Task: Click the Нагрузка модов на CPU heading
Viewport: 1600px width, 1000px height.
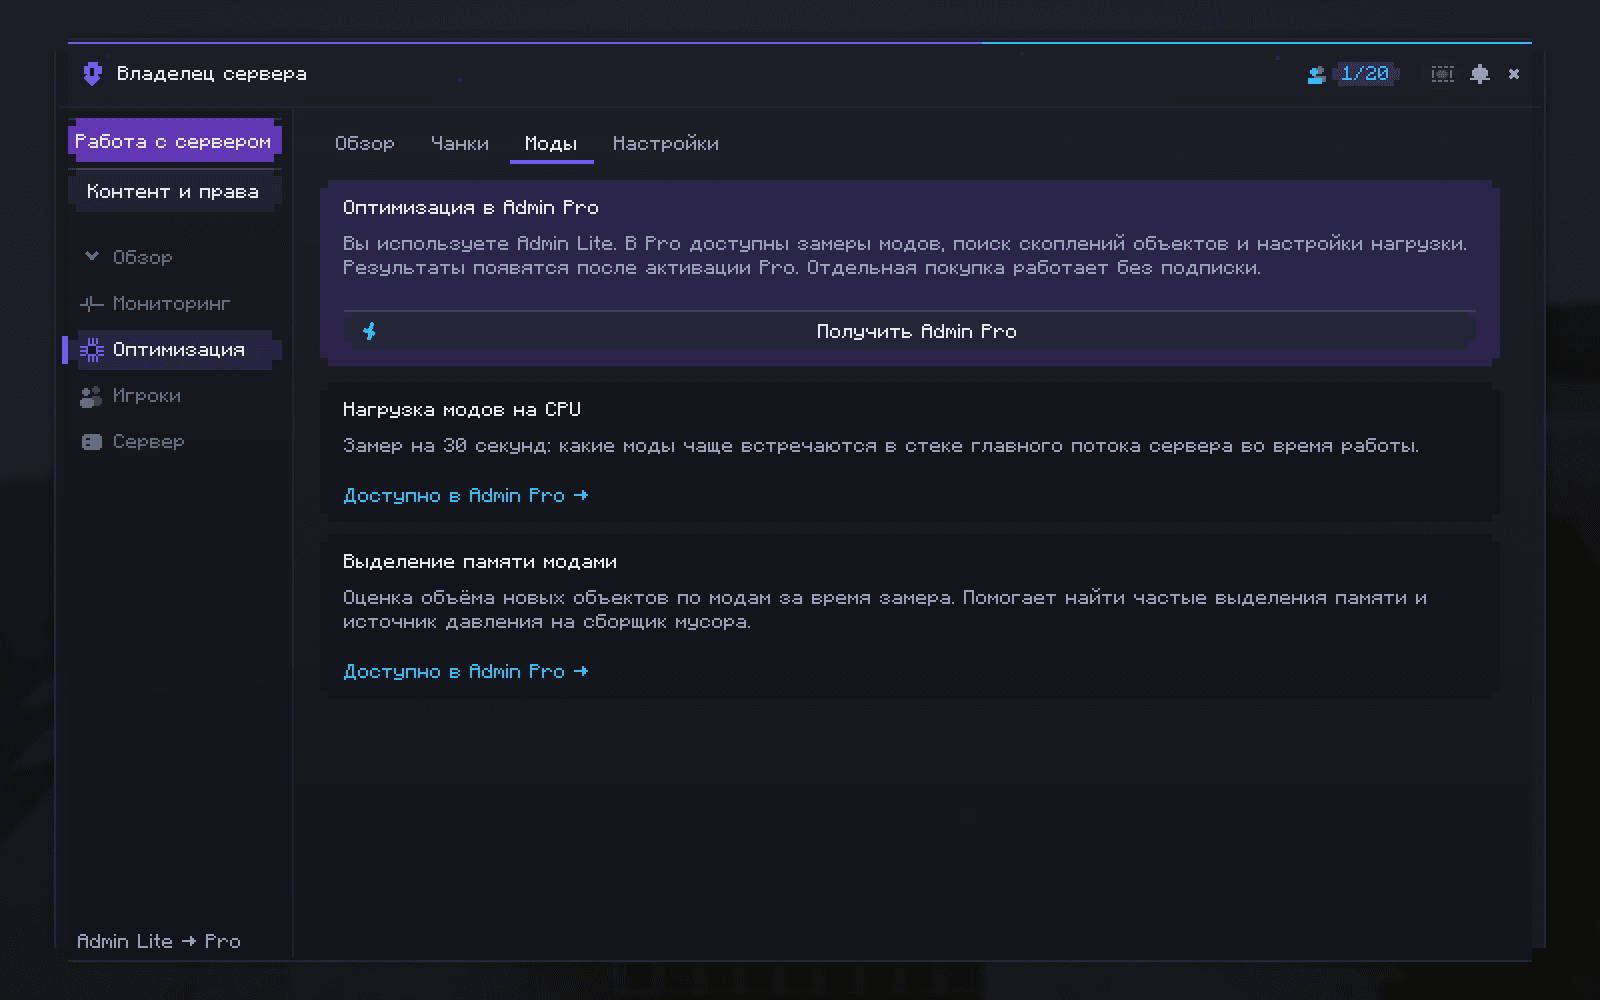Action: pyautogui.click(x=461, y=409)
